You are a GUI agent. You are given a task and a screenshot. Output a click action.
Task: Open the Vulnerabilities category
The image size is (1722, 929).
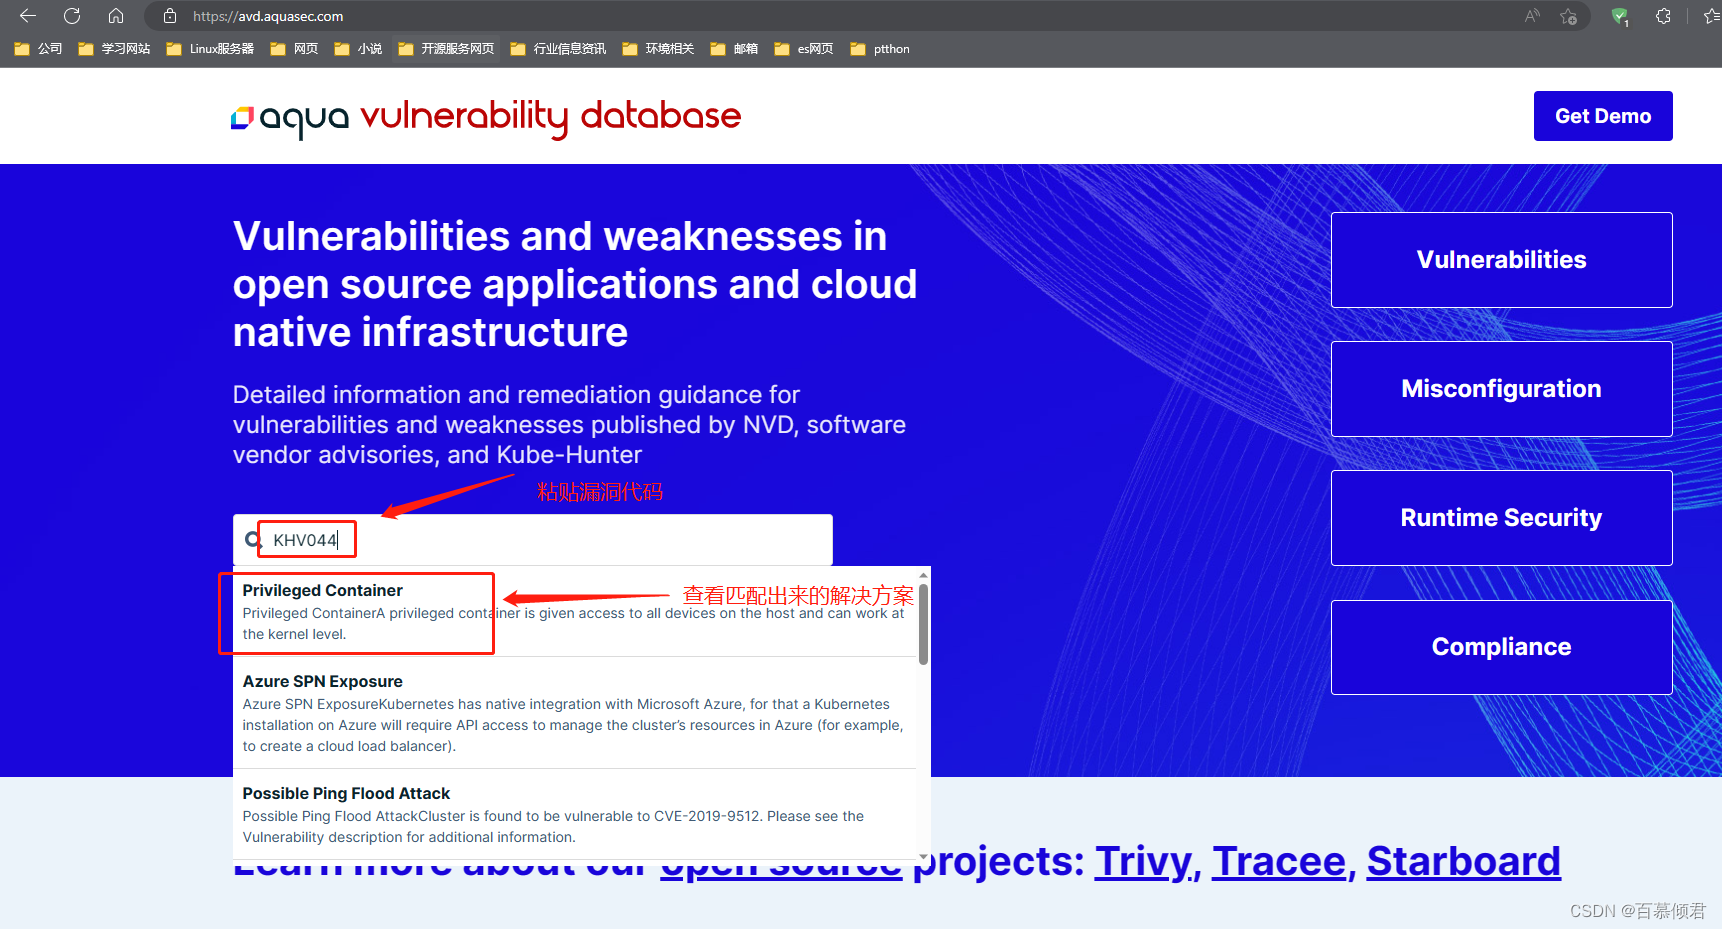point(1501,260)
